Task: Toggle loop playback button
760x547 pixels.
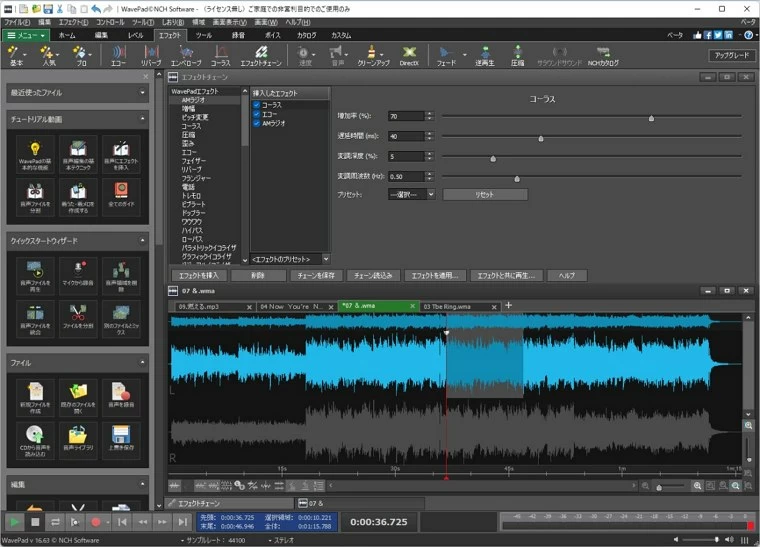Action: (55, 522)
